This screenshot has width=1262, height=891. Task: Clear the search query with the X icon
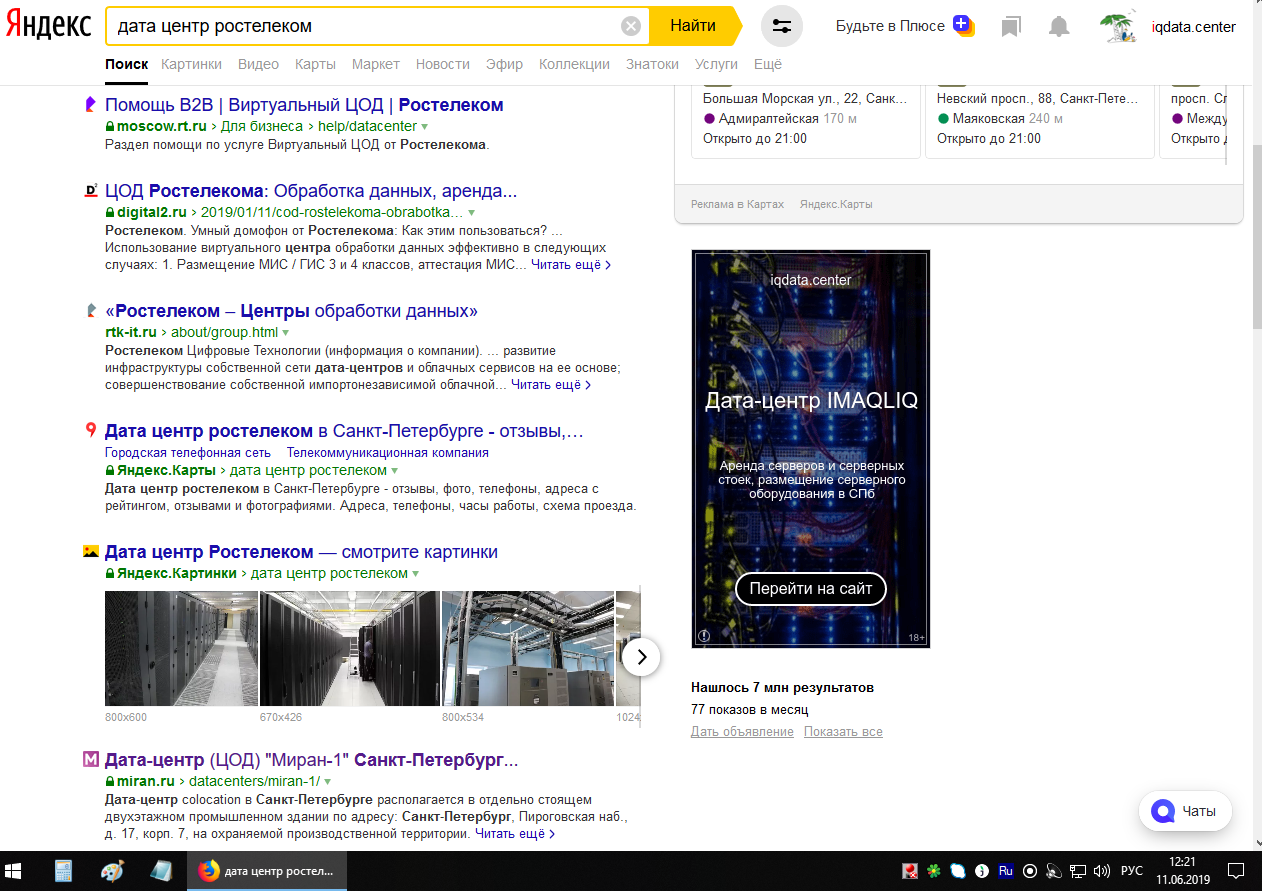pos(631,26)
